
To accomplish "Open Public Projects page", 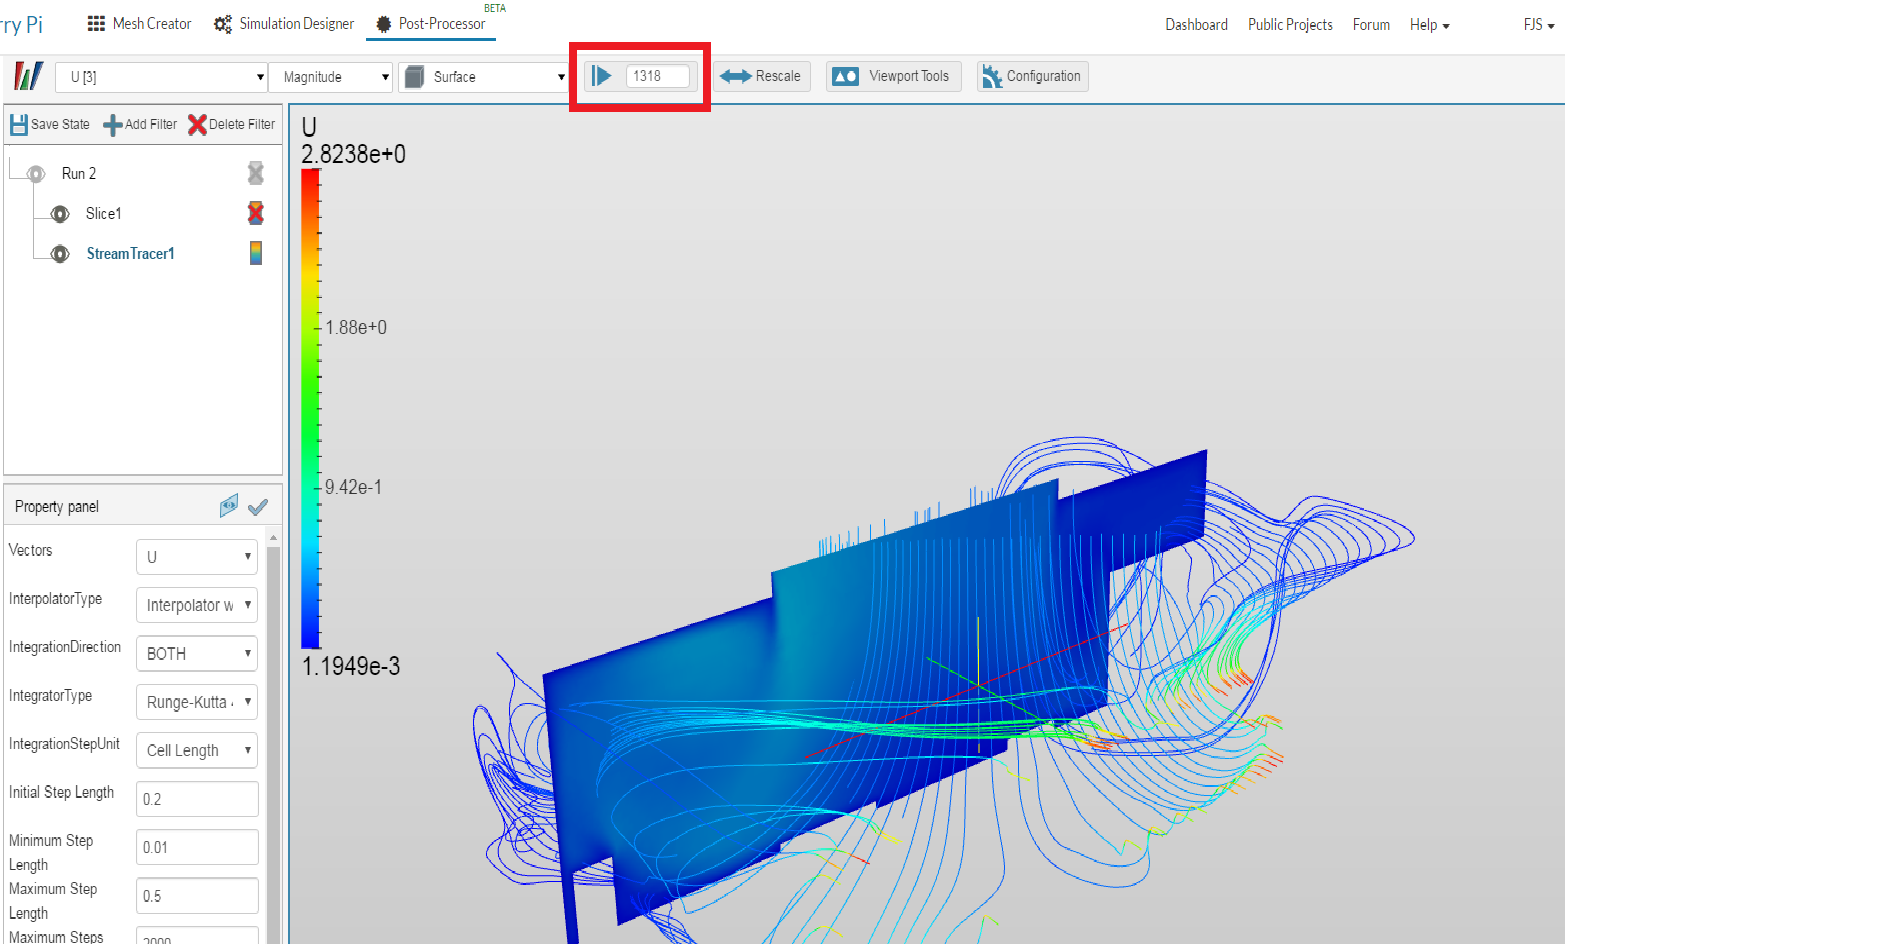I will point(1290,25).
